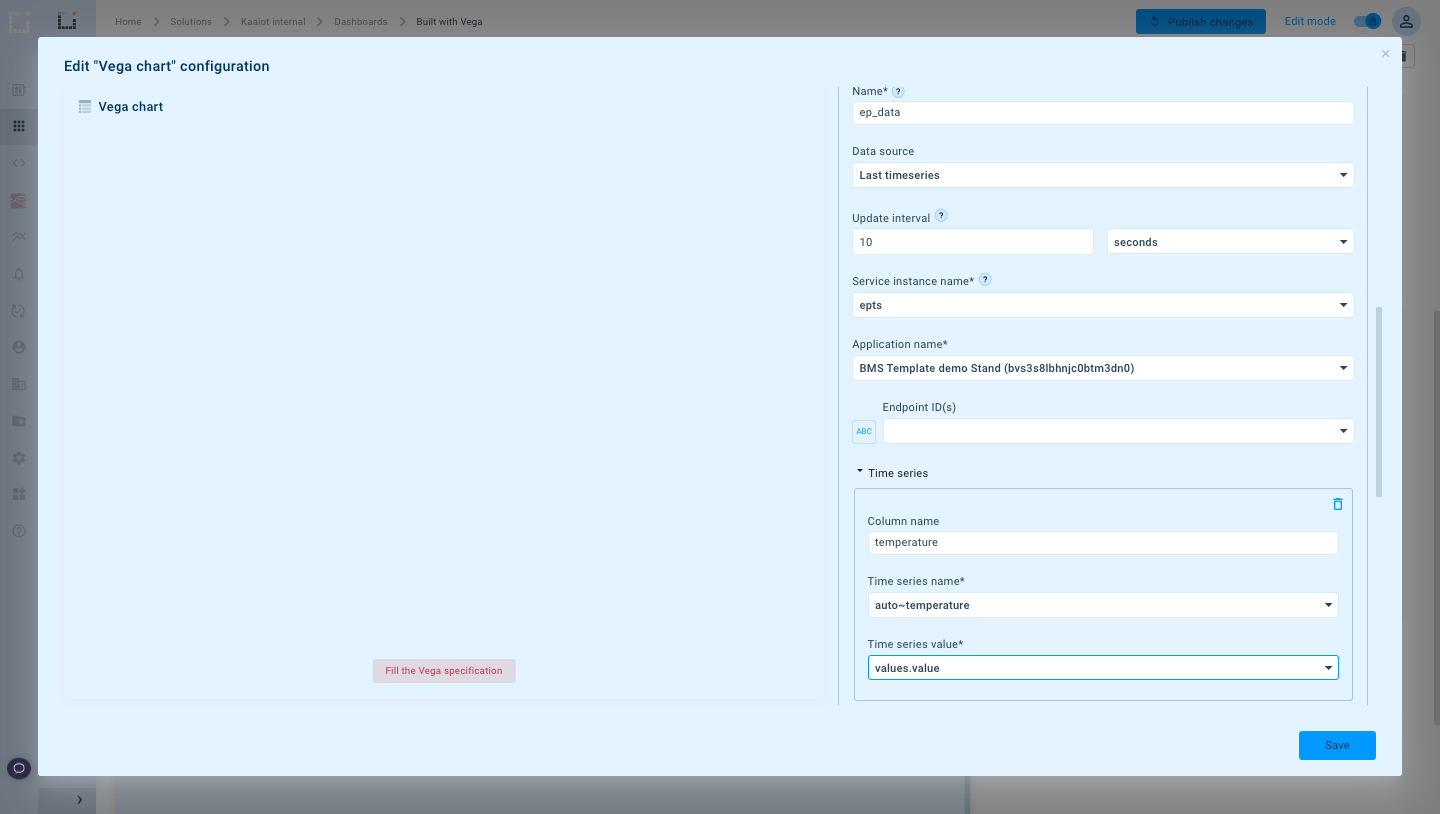Go to Kaaiot internal breadcrumb
This screenshot has width=1440, height=814.
coord(273,21)
